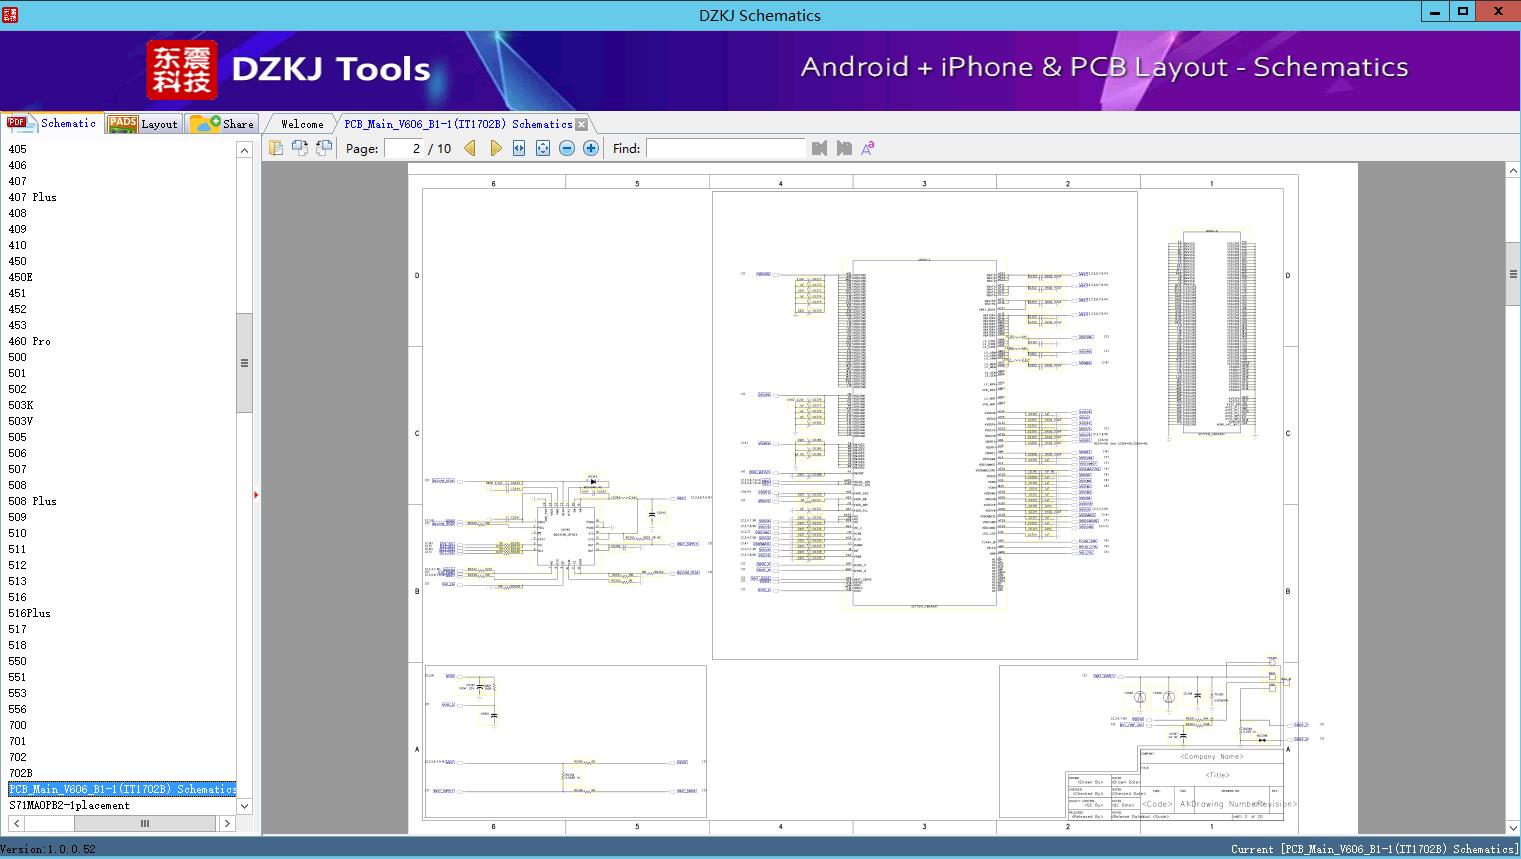This screenshot has width=1521, height=859.
Task: Select the 405 item in list
Action: click(x=18, y=149)
